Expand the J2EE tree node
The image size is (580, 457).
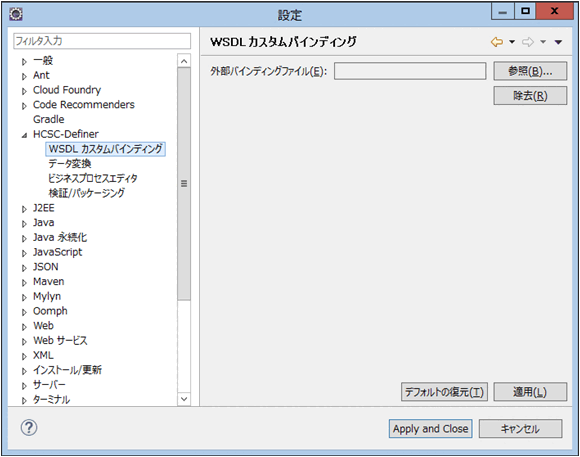24,209
